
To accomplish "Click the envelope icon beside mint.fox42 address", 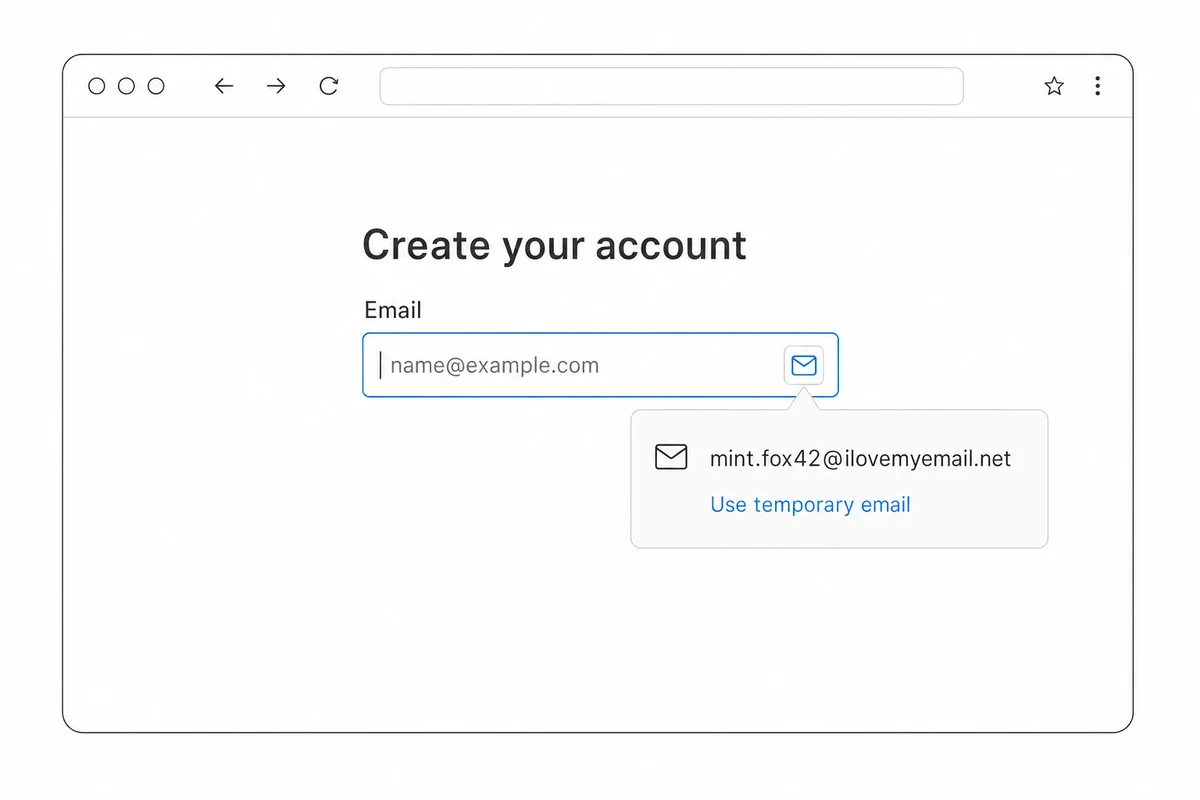I will tap(671, 458).
